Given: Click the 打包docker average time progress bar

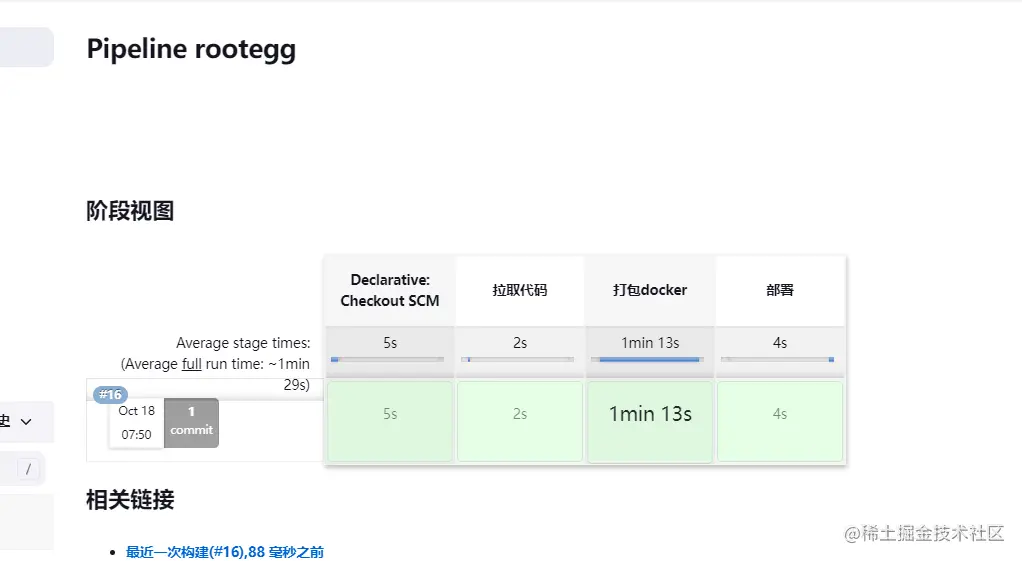Looking at the screenshot, I should (650, 359).
